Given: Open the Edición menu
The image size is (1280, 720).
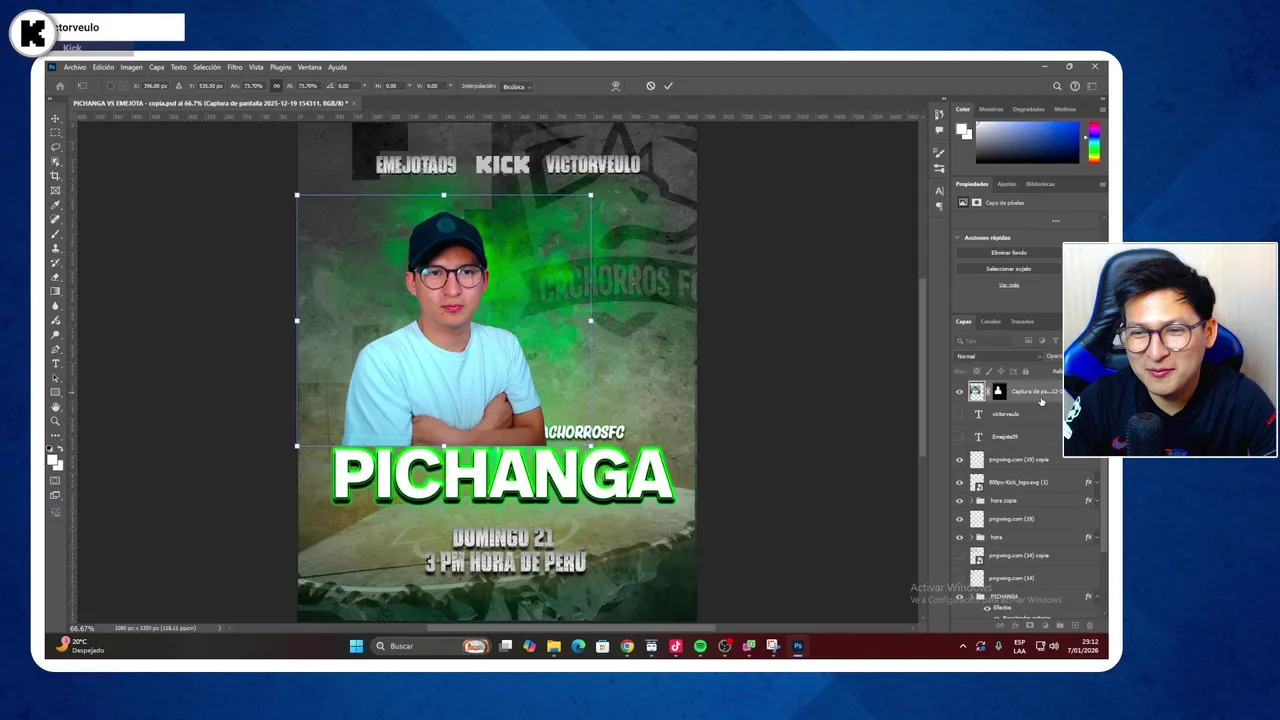Looking at the screenshot, I should click(104, 67).
